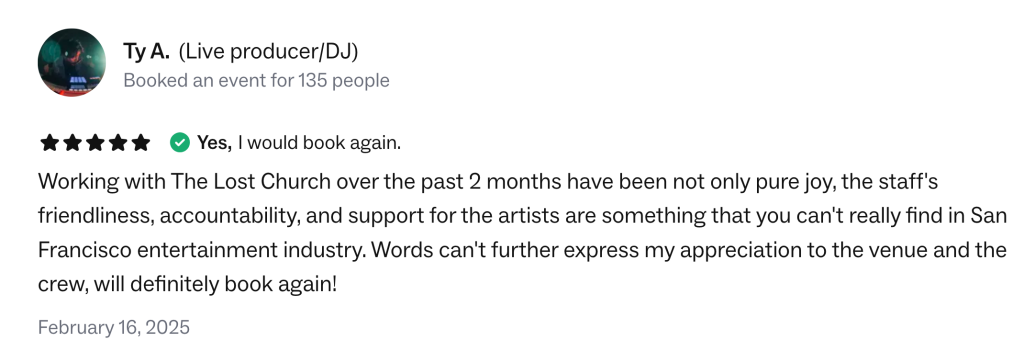Click the fifth rating star

(141, 142)
